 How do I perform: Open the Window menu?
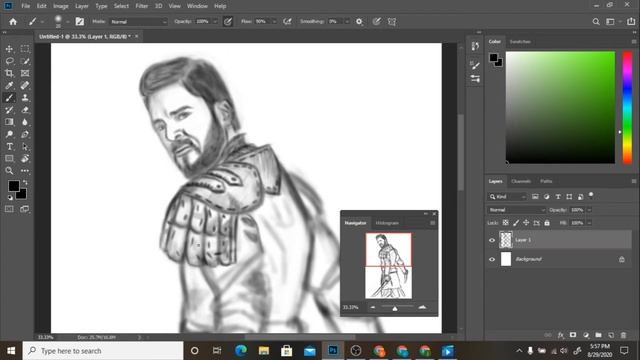click(x=197, y=6)
